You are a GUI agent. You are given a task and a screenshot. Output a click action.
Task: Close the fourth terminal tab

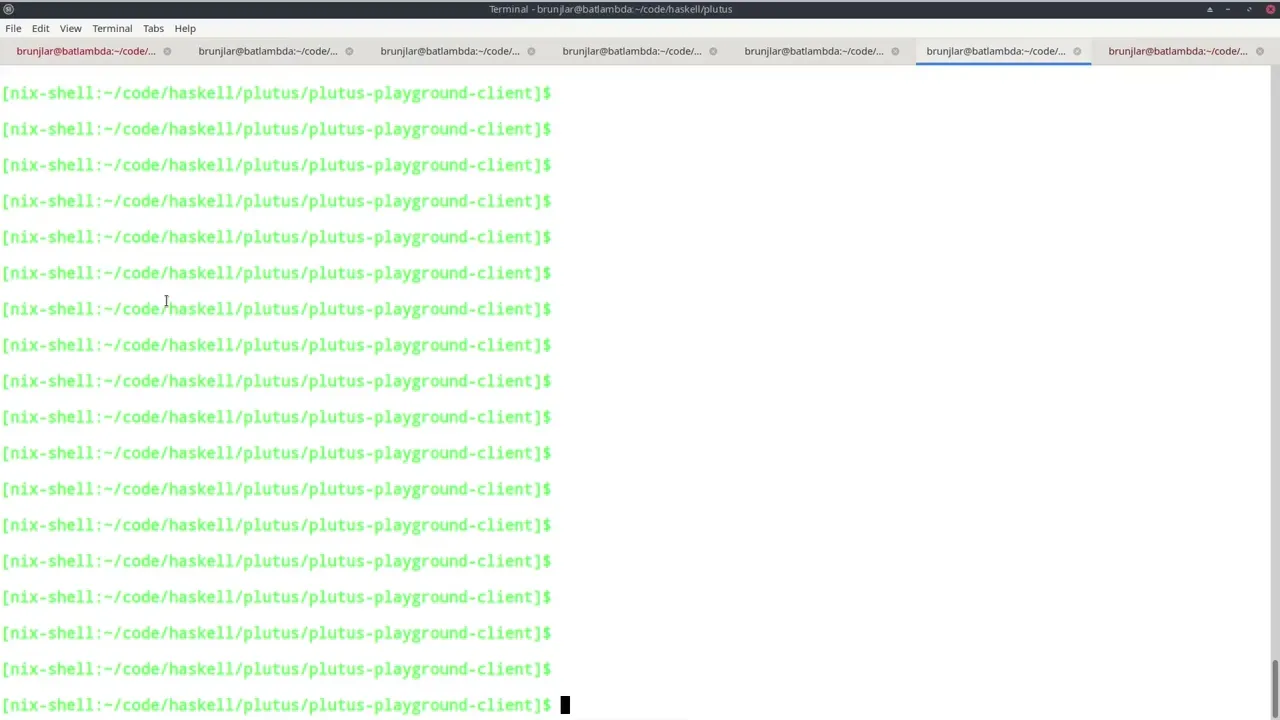tap(713, 51)
